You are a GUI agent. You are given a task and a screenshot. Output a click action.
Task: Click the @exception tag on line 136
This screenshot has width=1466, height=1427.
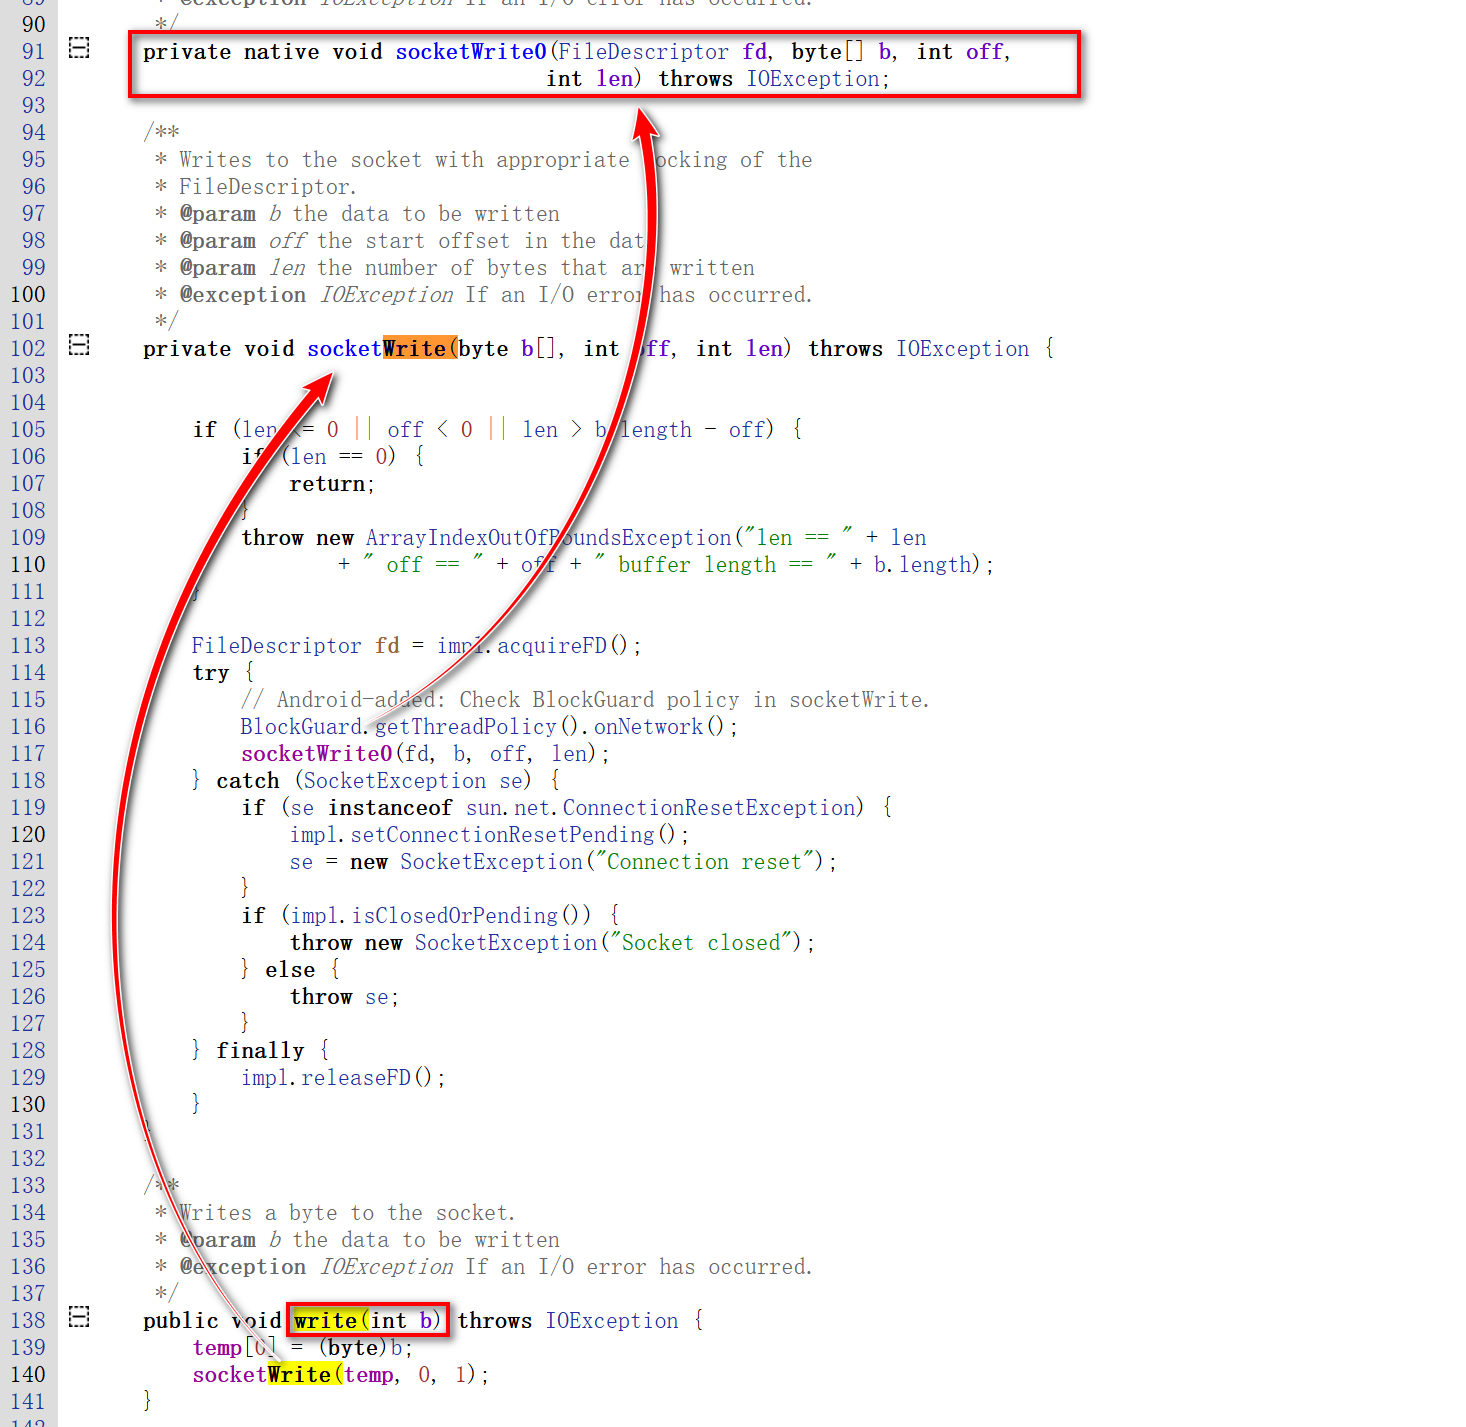tap(243, 1266)
